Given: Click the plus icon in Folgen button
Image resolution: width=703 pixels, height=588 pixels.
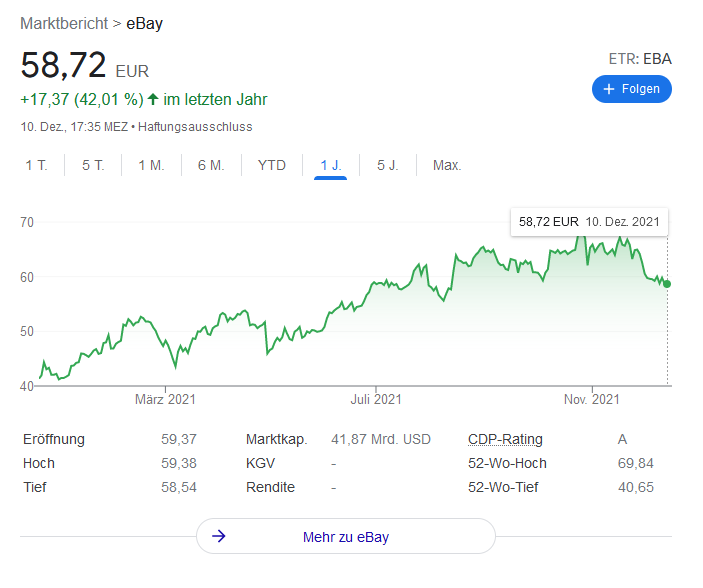Looking at the screenshot, I should (608, 89).
